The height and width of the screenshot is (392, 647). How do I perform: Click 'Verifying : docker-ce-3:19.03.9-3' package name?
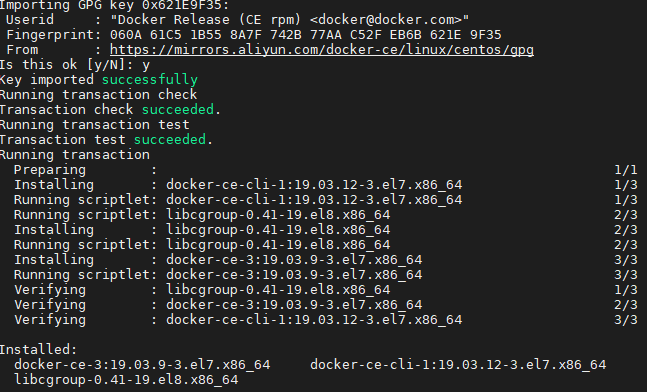tap(294, 305)
